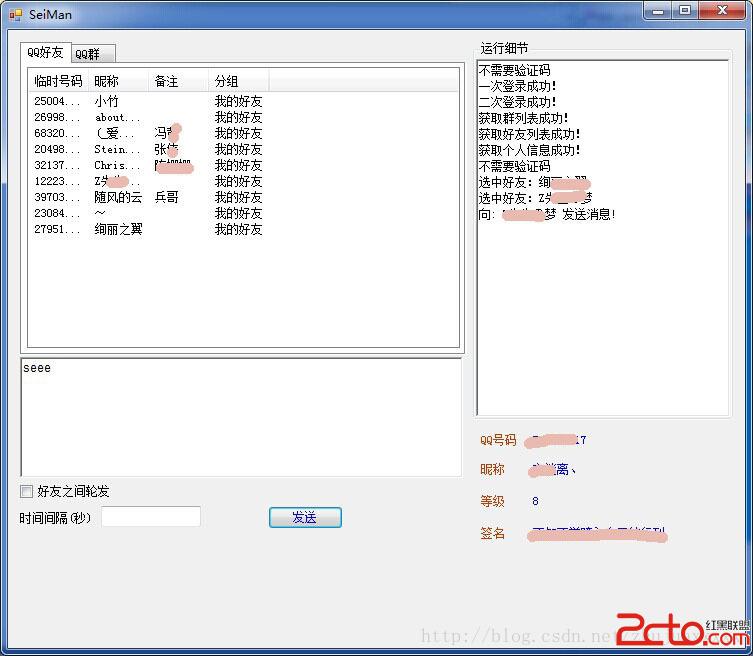Screen dimensions: 753x656
Task: Click the 备注 column header
Action: [x=178, y=81]
